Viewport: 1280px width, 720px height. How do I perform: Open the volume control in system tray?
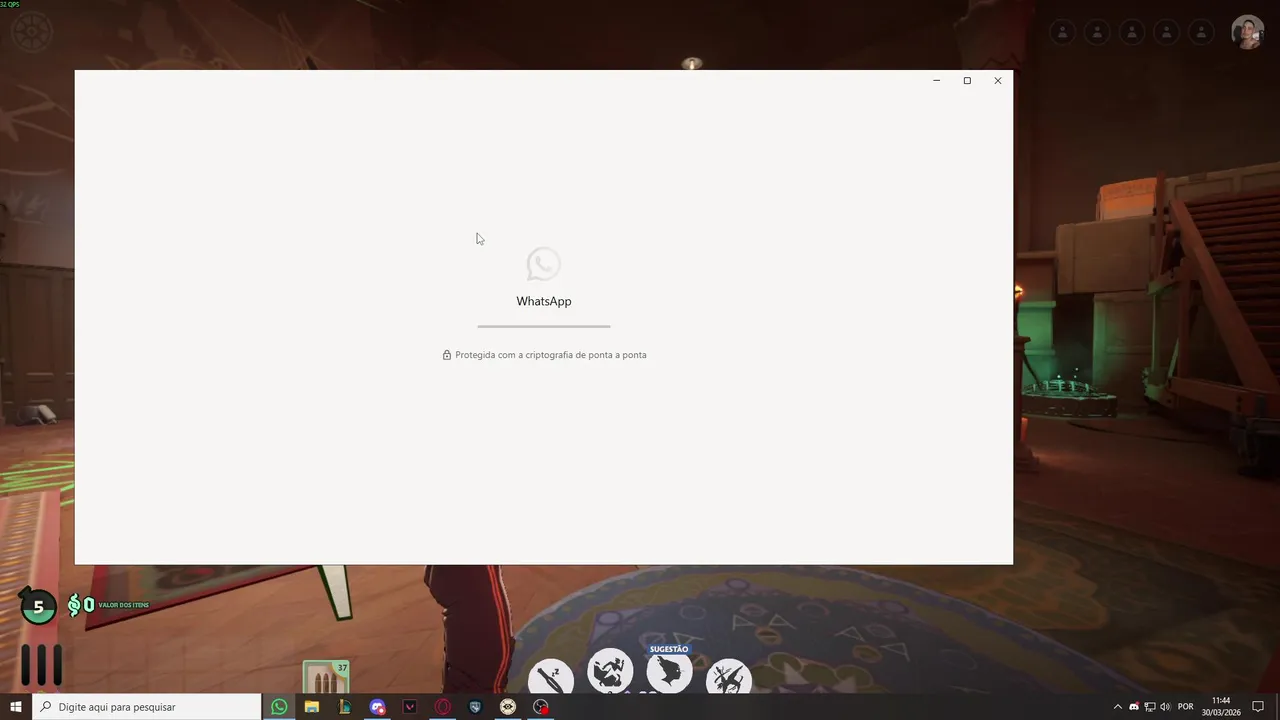click(x=1165, y=707)
